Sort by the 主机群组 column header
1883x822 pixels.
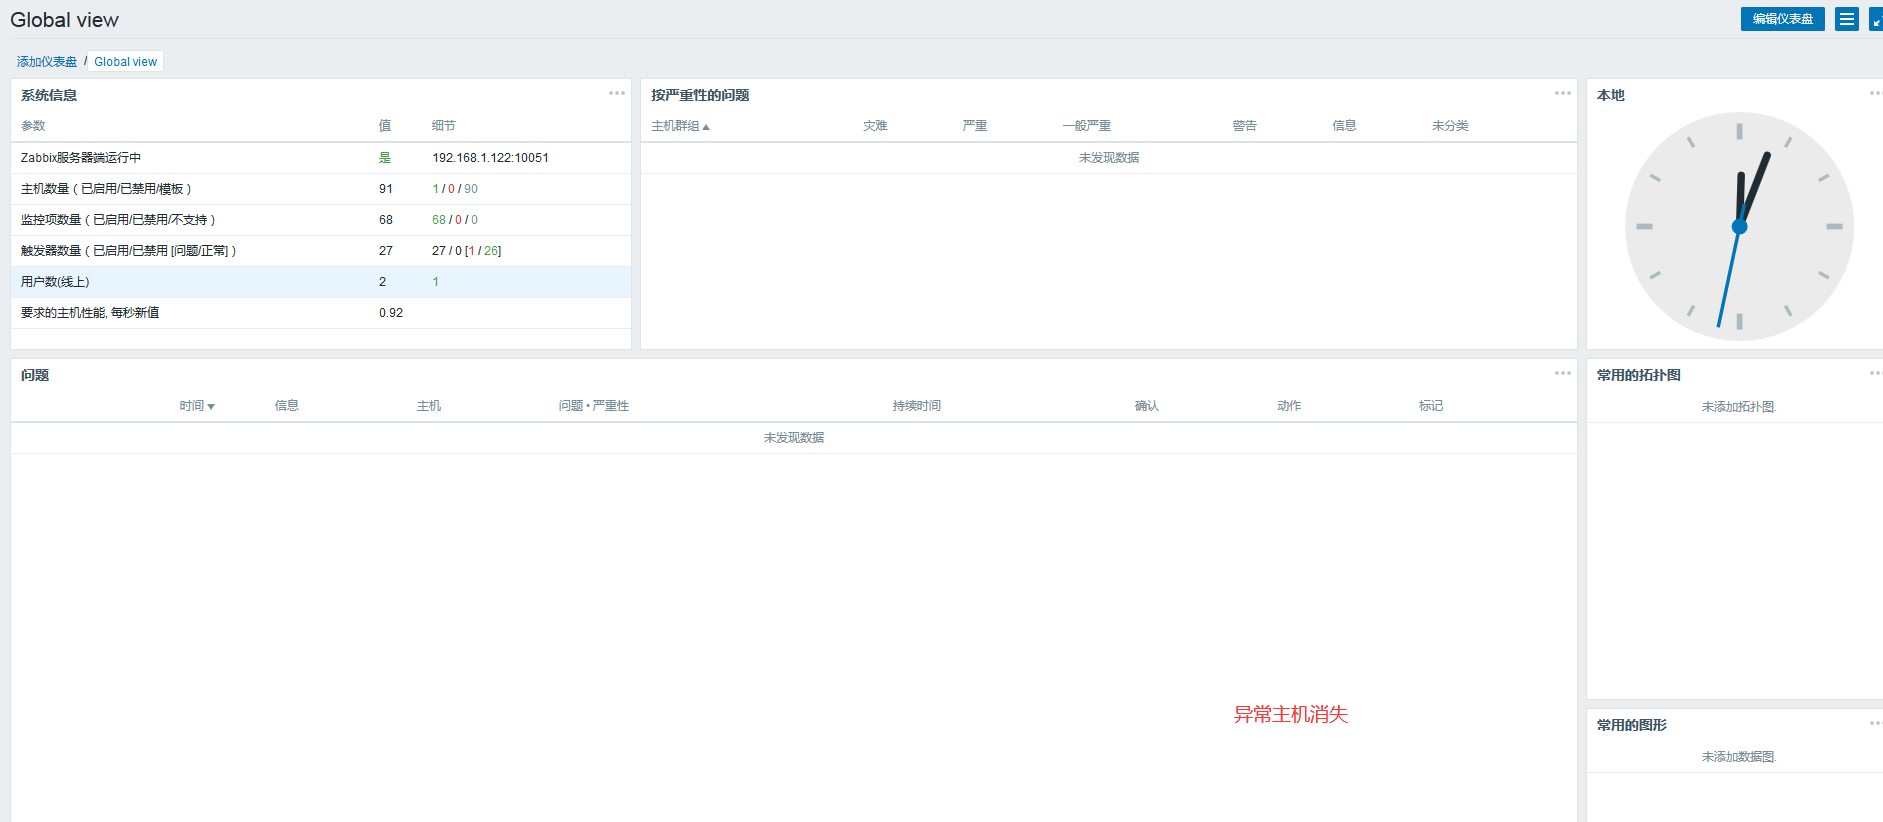tap(680, 126)
